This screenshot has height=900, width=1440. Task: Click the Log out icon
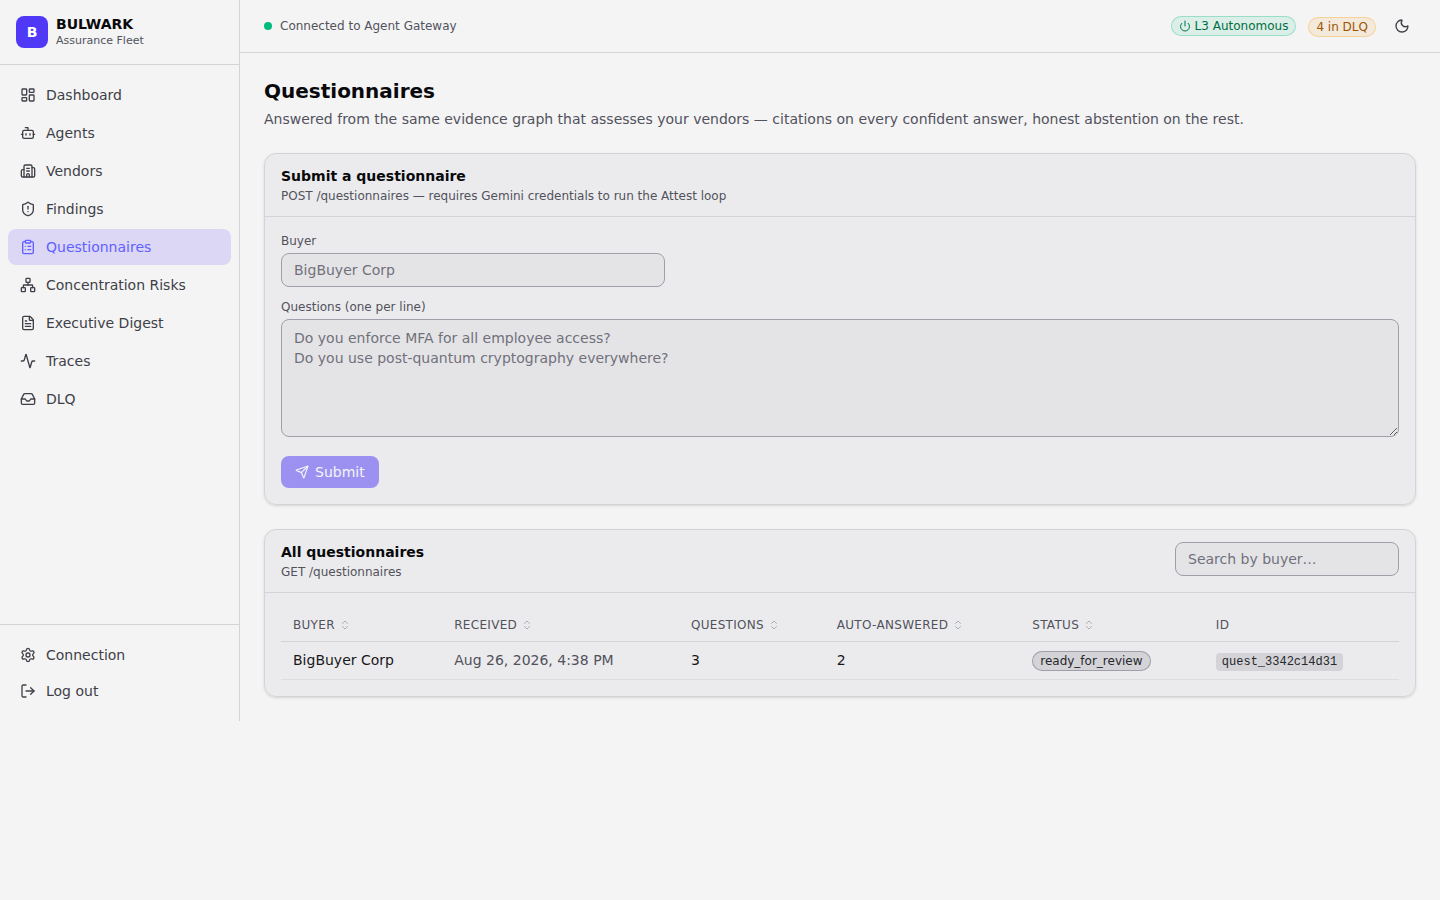tap(28, 691)
